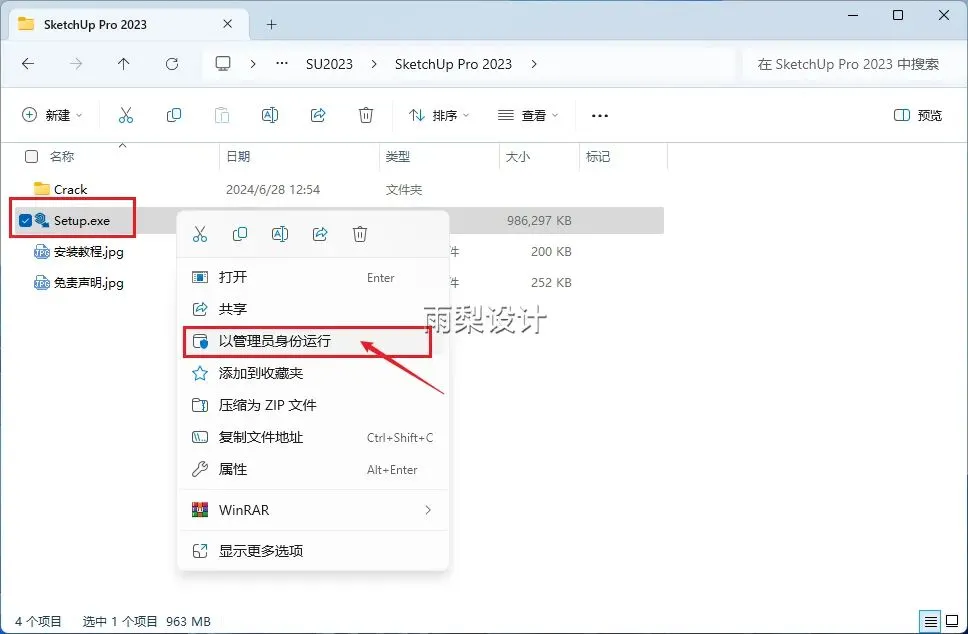Uncheck the Setup.exe selection checkbox

click(25, 220)
